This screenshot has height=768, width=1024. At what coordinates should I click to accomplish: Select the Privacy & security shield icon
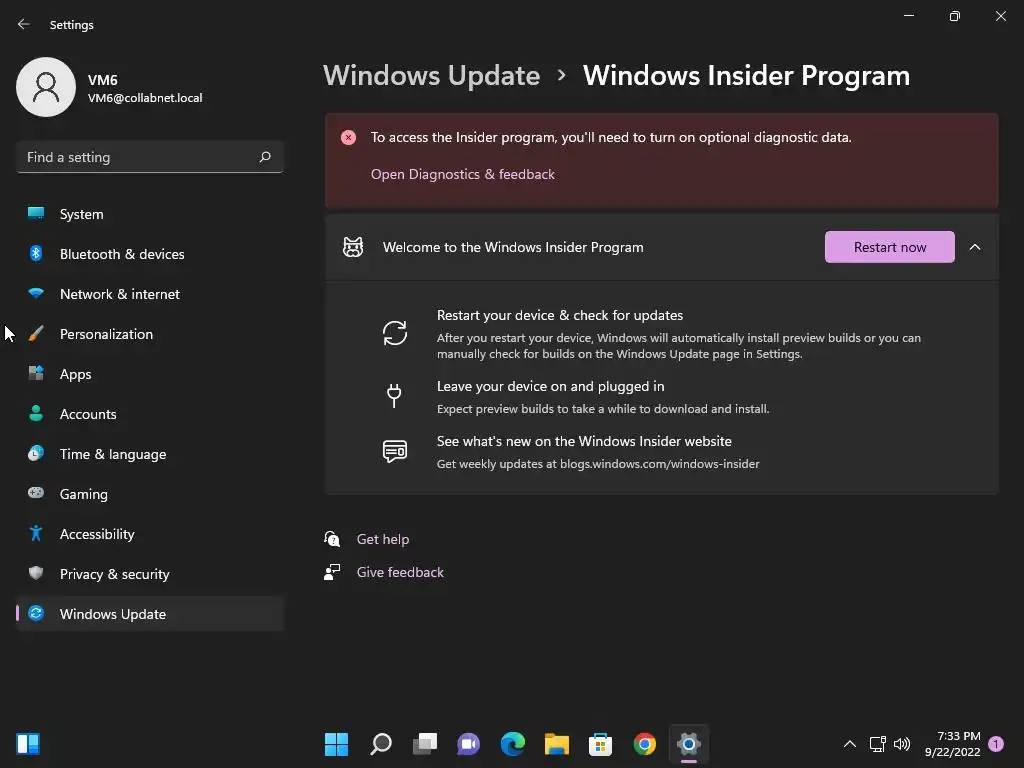click(x=36, y=573)
